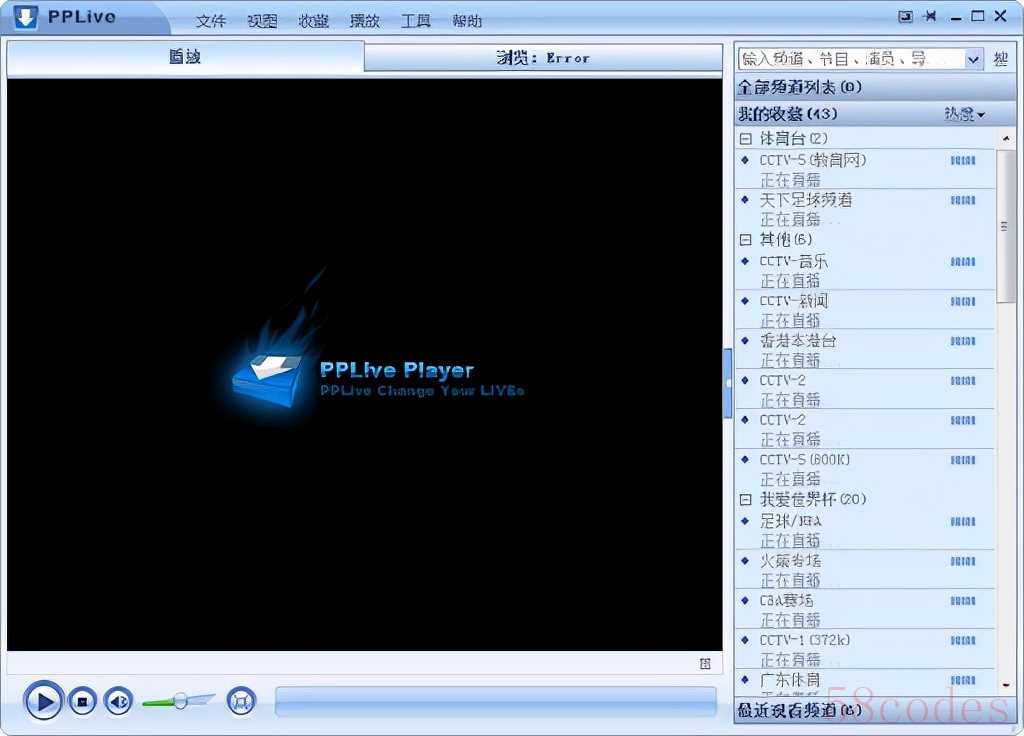Click 正在直播 status under CCTV-新闻

790,321
